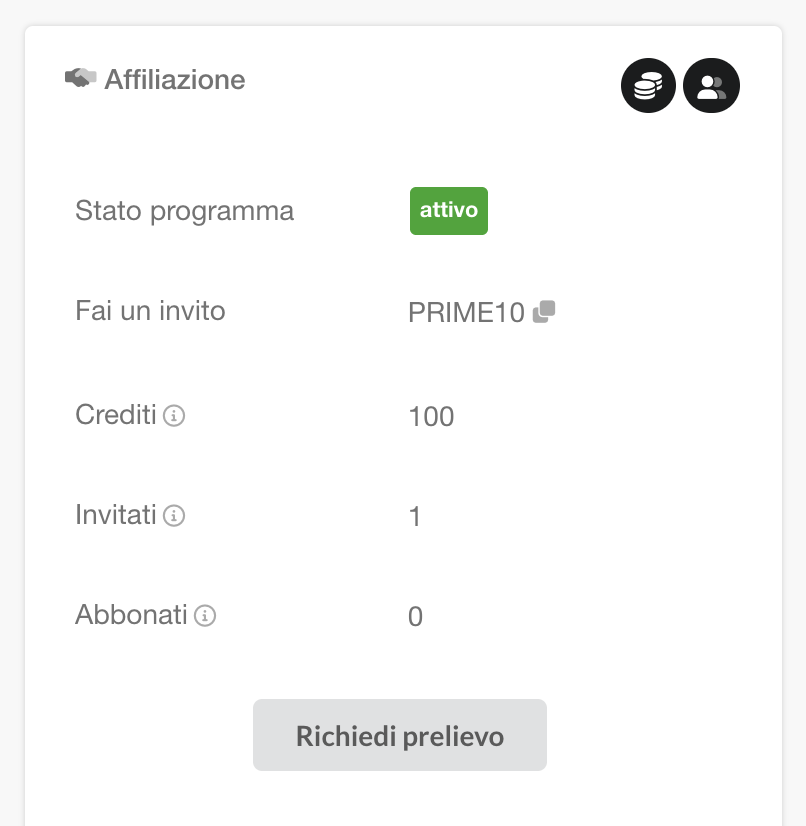The width and height of the screenshot is (806, 826).
Task: Show info tooltip for Abbonati
Action: [205, 616]
